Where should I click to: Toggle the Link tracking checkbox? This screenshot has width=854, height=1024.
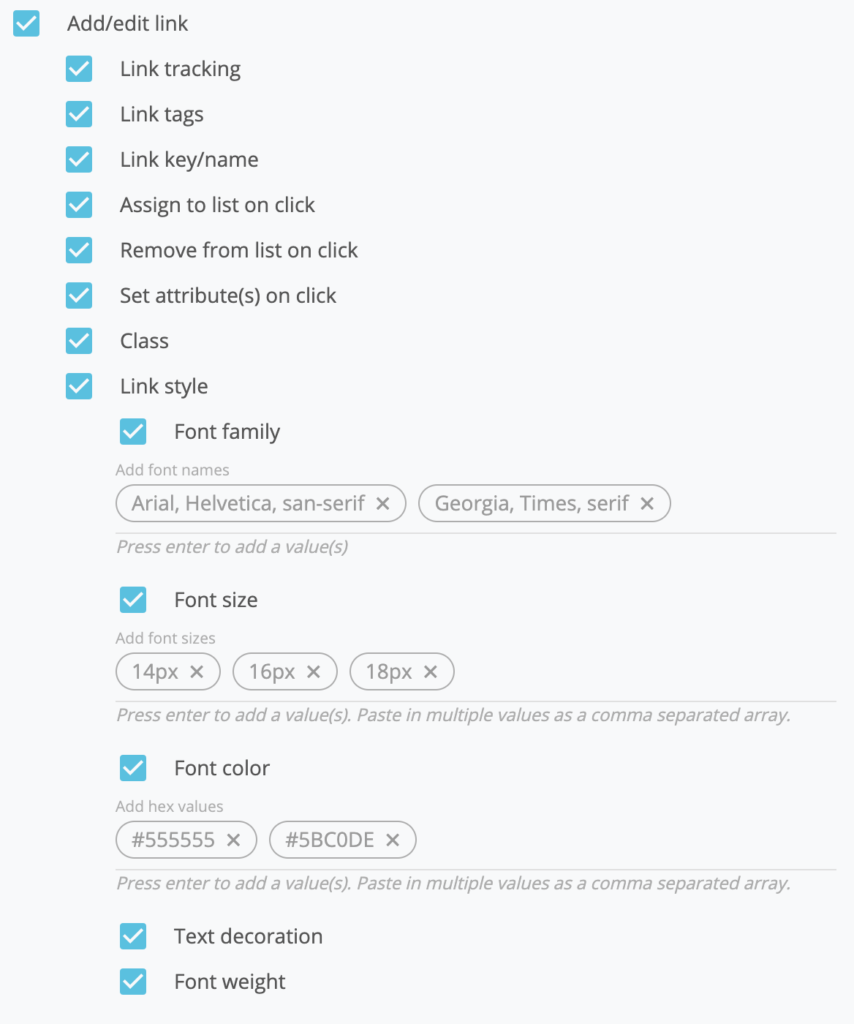click(79, 69)
